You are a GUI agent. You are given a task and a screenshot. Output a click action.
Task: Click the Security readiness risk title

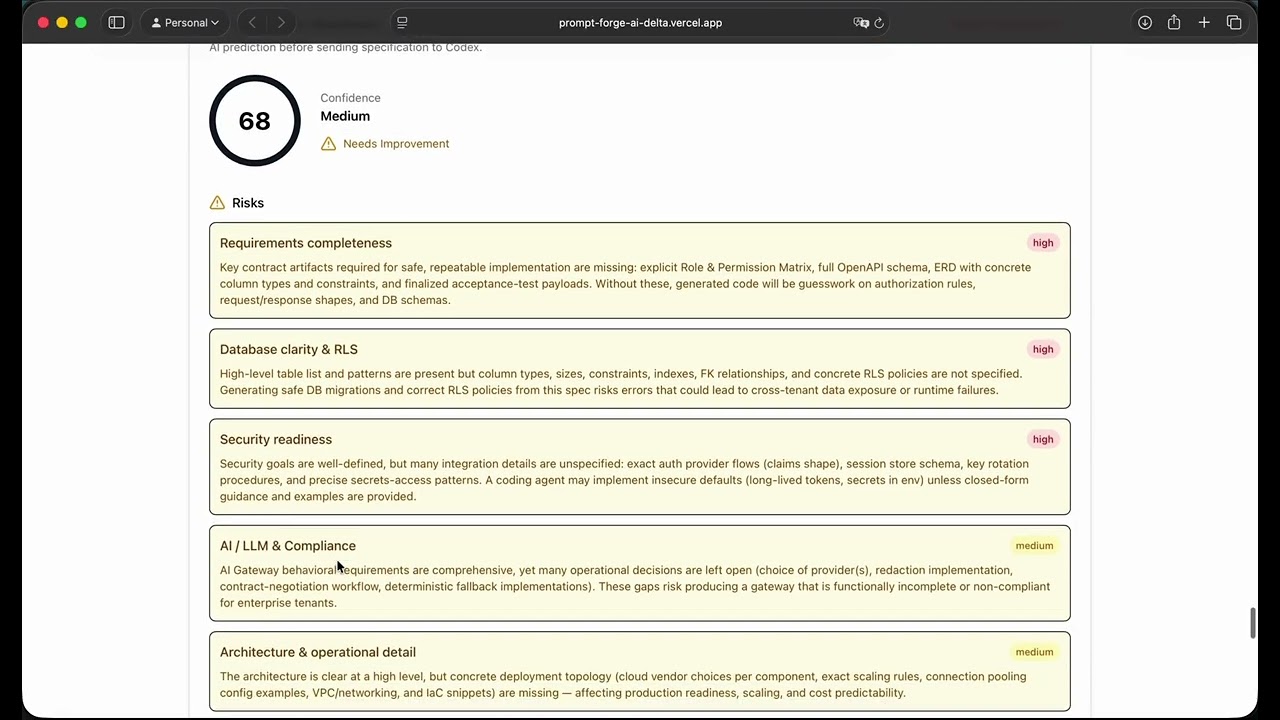pyautogui.click(x=276, y=439)
